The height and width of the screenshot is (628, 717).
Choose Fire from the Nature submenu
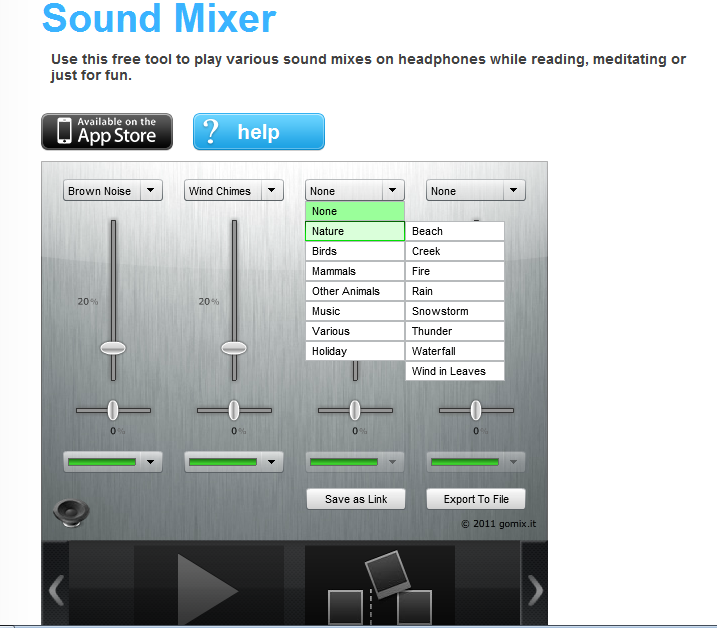pyautogui.click(x=455, y=271)
